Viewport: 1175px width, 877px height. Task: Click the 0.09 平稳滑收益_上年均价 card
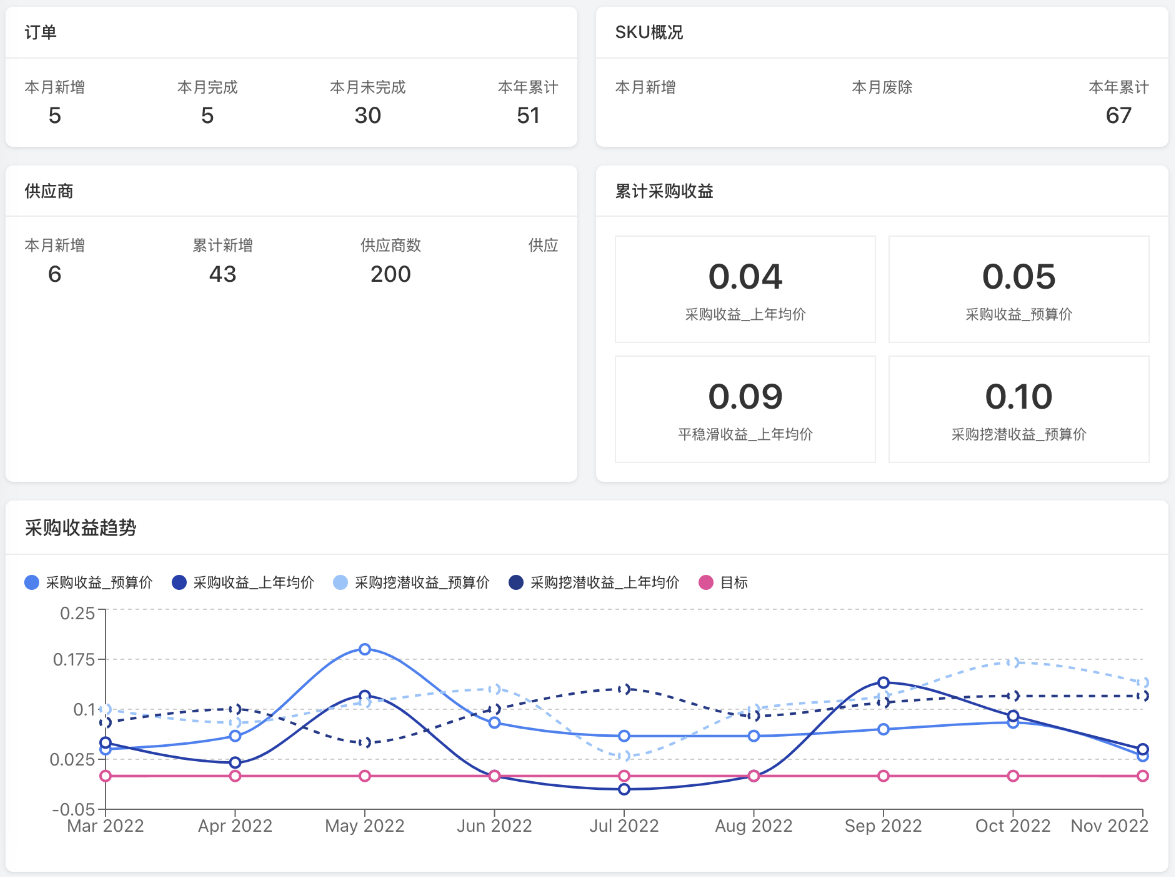[745, 409]
